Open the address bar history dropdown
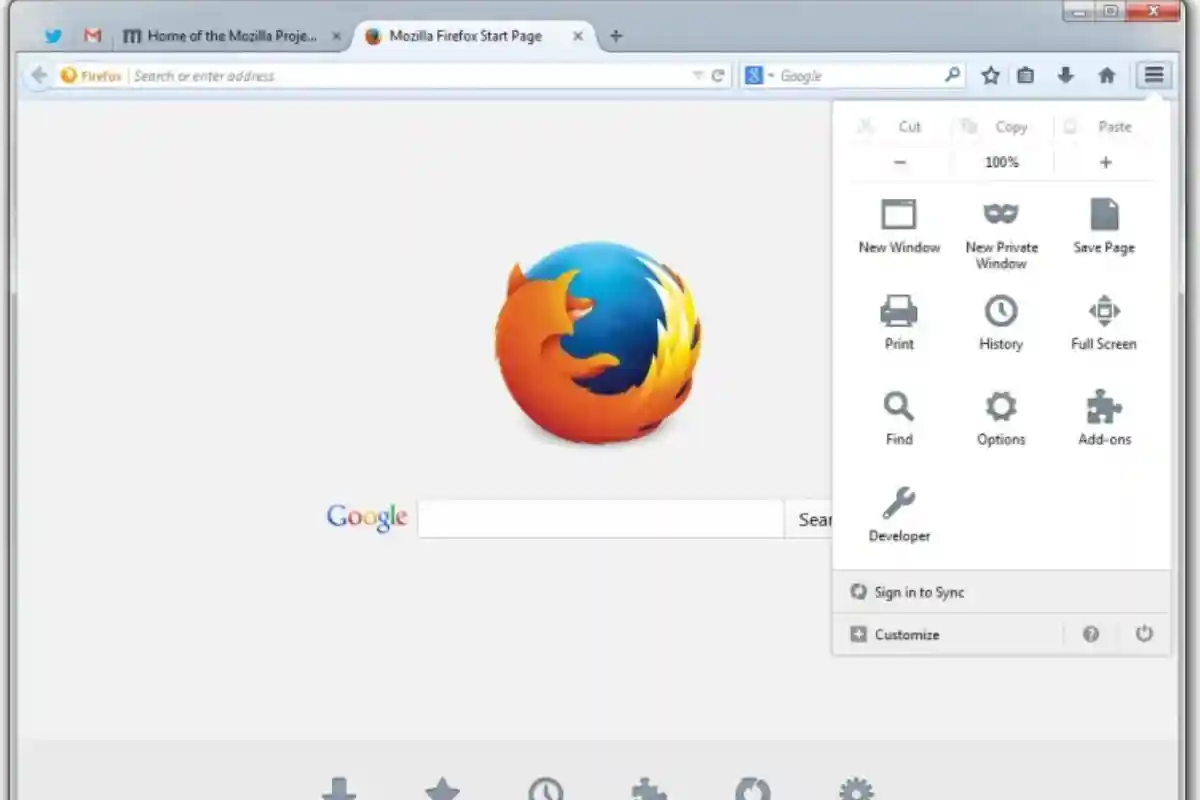The width and height of the screenshot is (1200, 800). pos(697,76)
